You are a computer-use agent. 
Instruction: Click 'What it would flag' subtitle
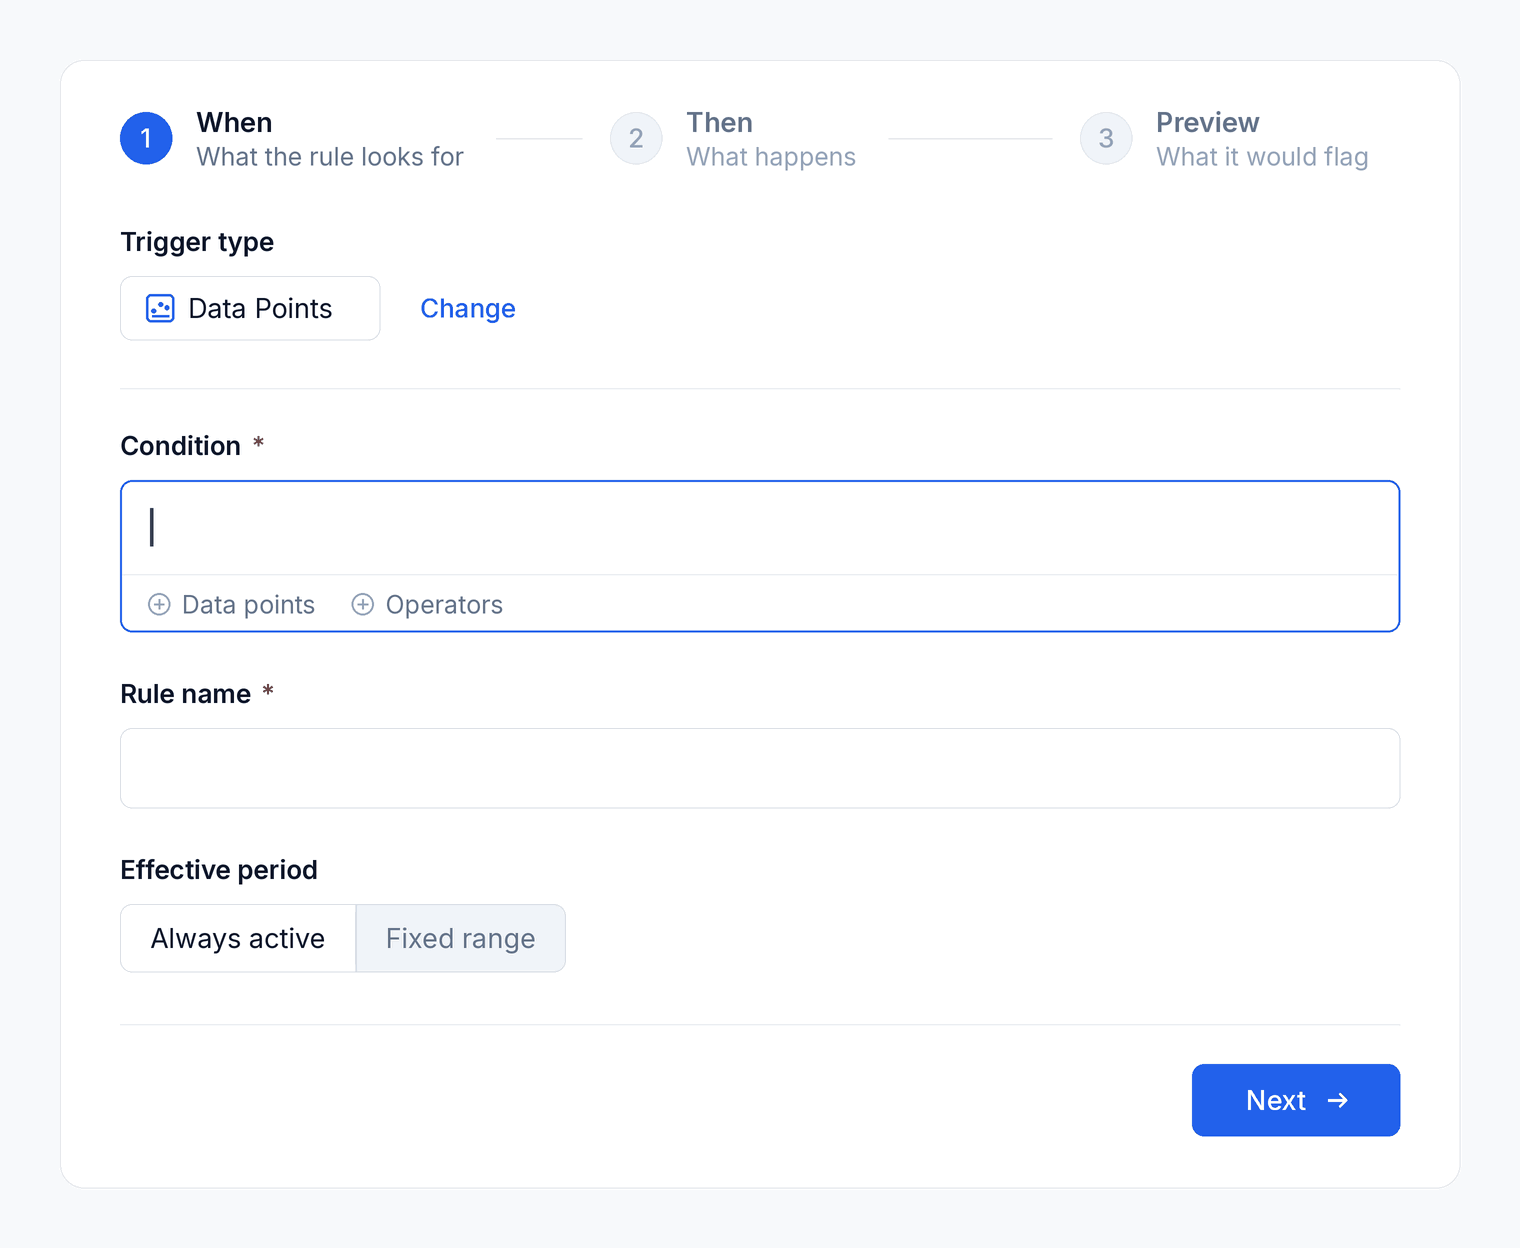click(x=1262, y=157)
